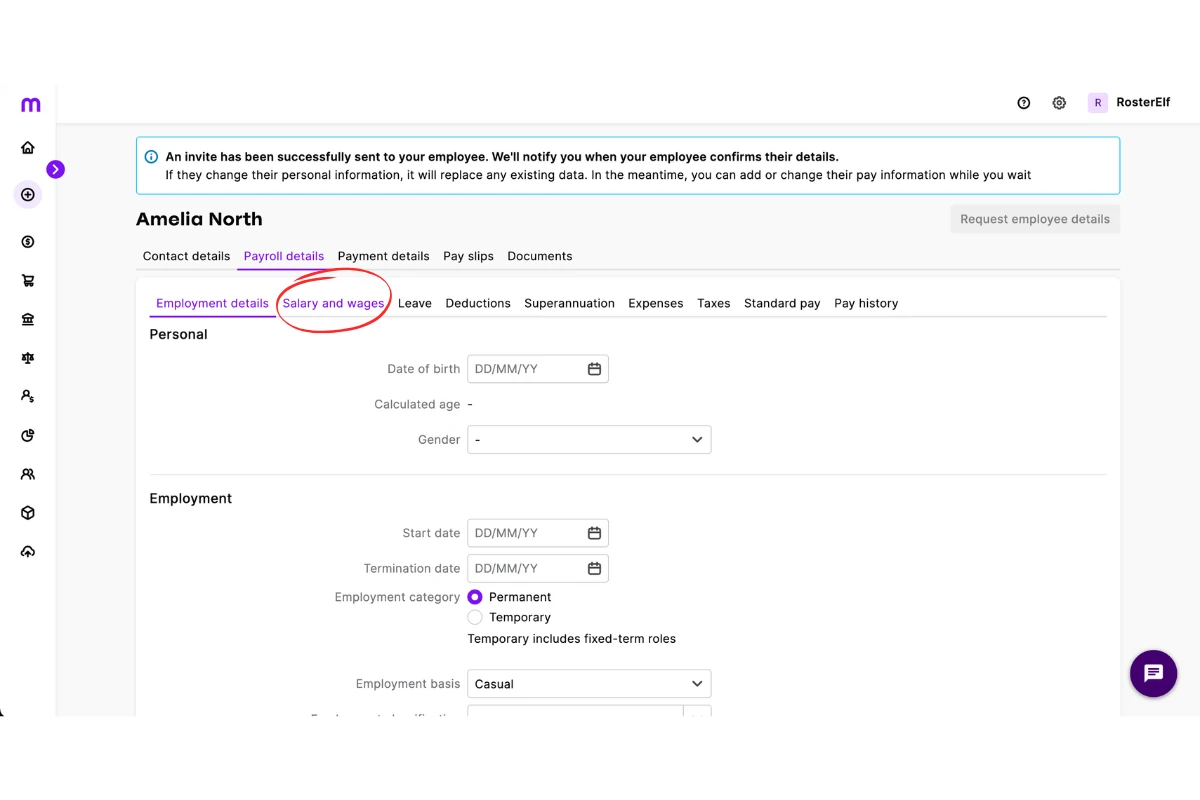Open the payroll person-dollar icon
Screen dimensions: 1200x800
(28, 397)
